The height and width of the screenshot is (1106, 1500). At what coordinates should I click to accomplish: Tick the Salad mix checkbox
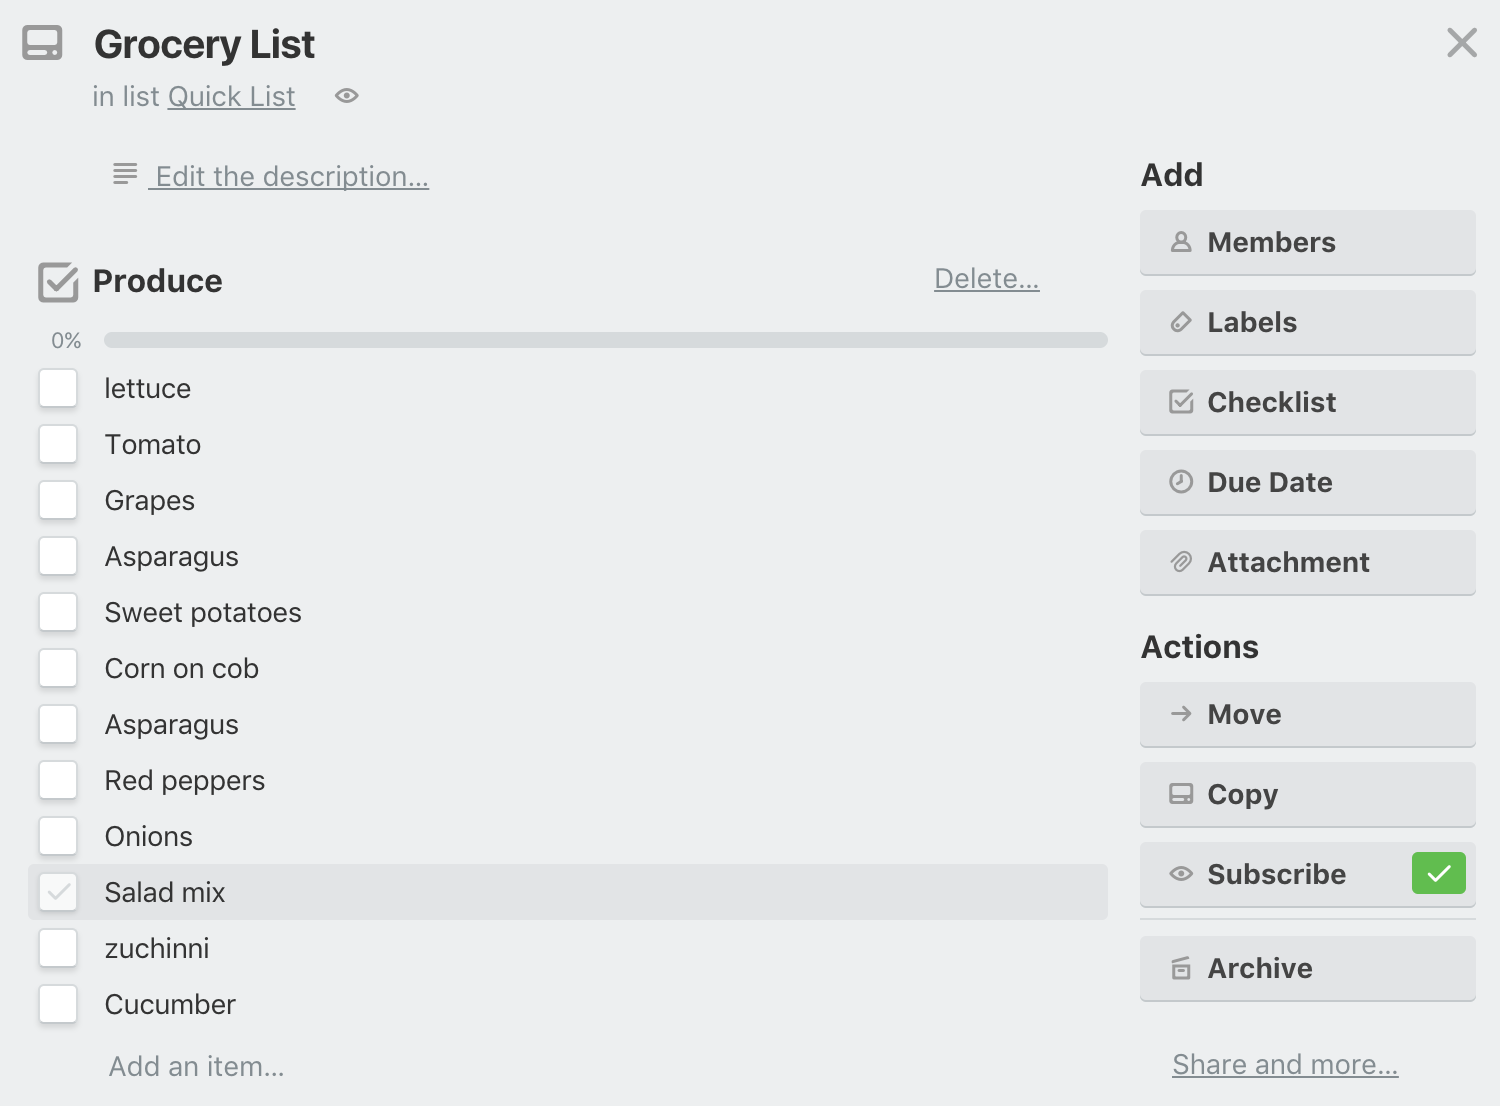(x=58, y=892)
